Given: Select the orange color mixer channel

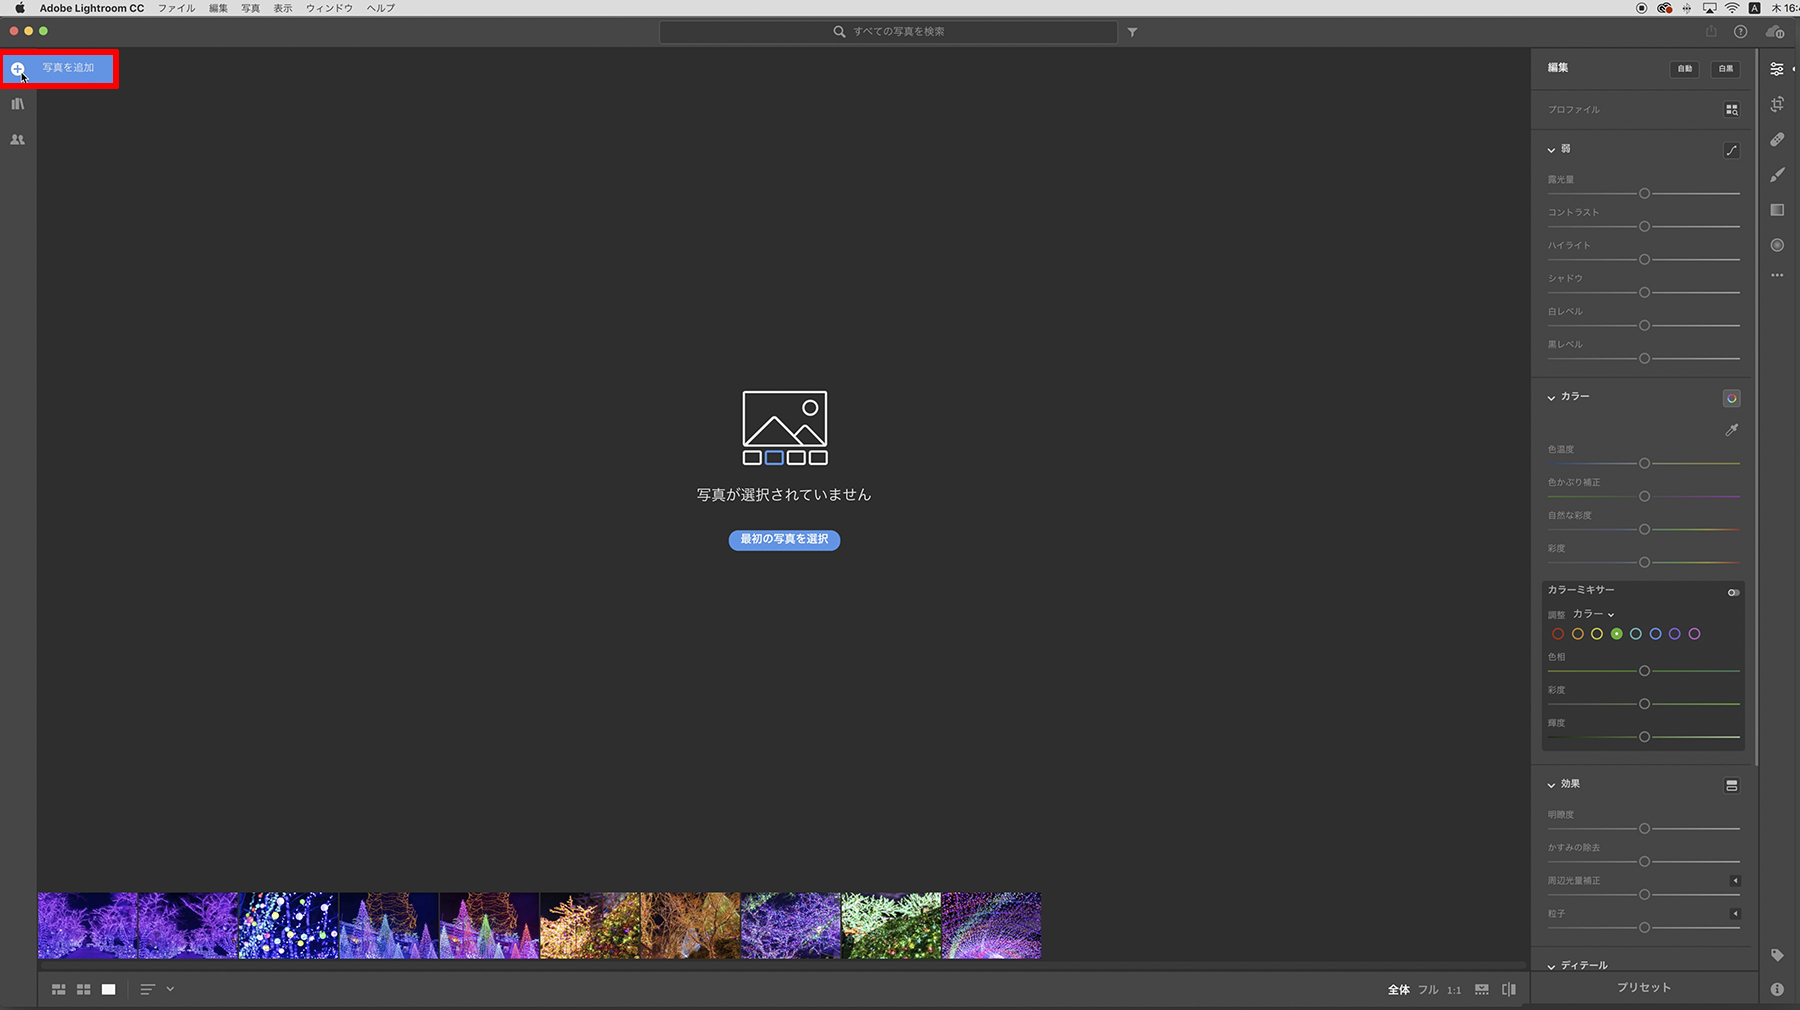Looking at the screenshot, I should click(x=1578, y=634).
